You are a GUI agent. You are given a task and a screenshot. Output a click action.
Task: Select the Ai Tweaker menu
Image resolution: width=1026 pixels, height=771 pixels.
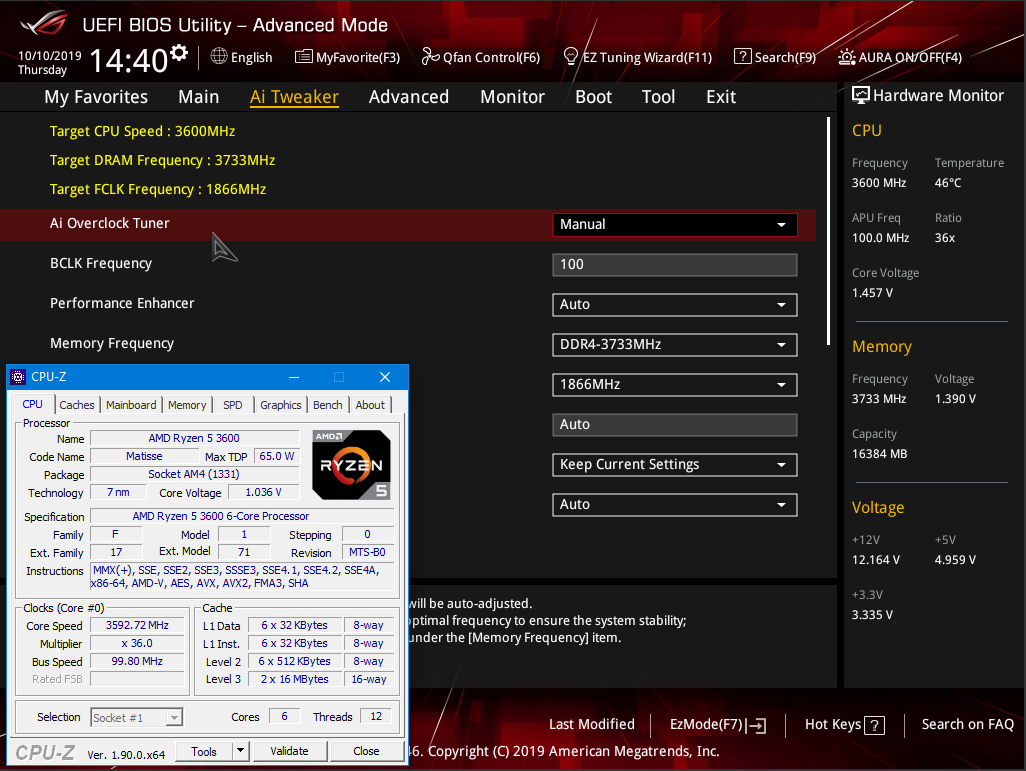coord(294,97)
